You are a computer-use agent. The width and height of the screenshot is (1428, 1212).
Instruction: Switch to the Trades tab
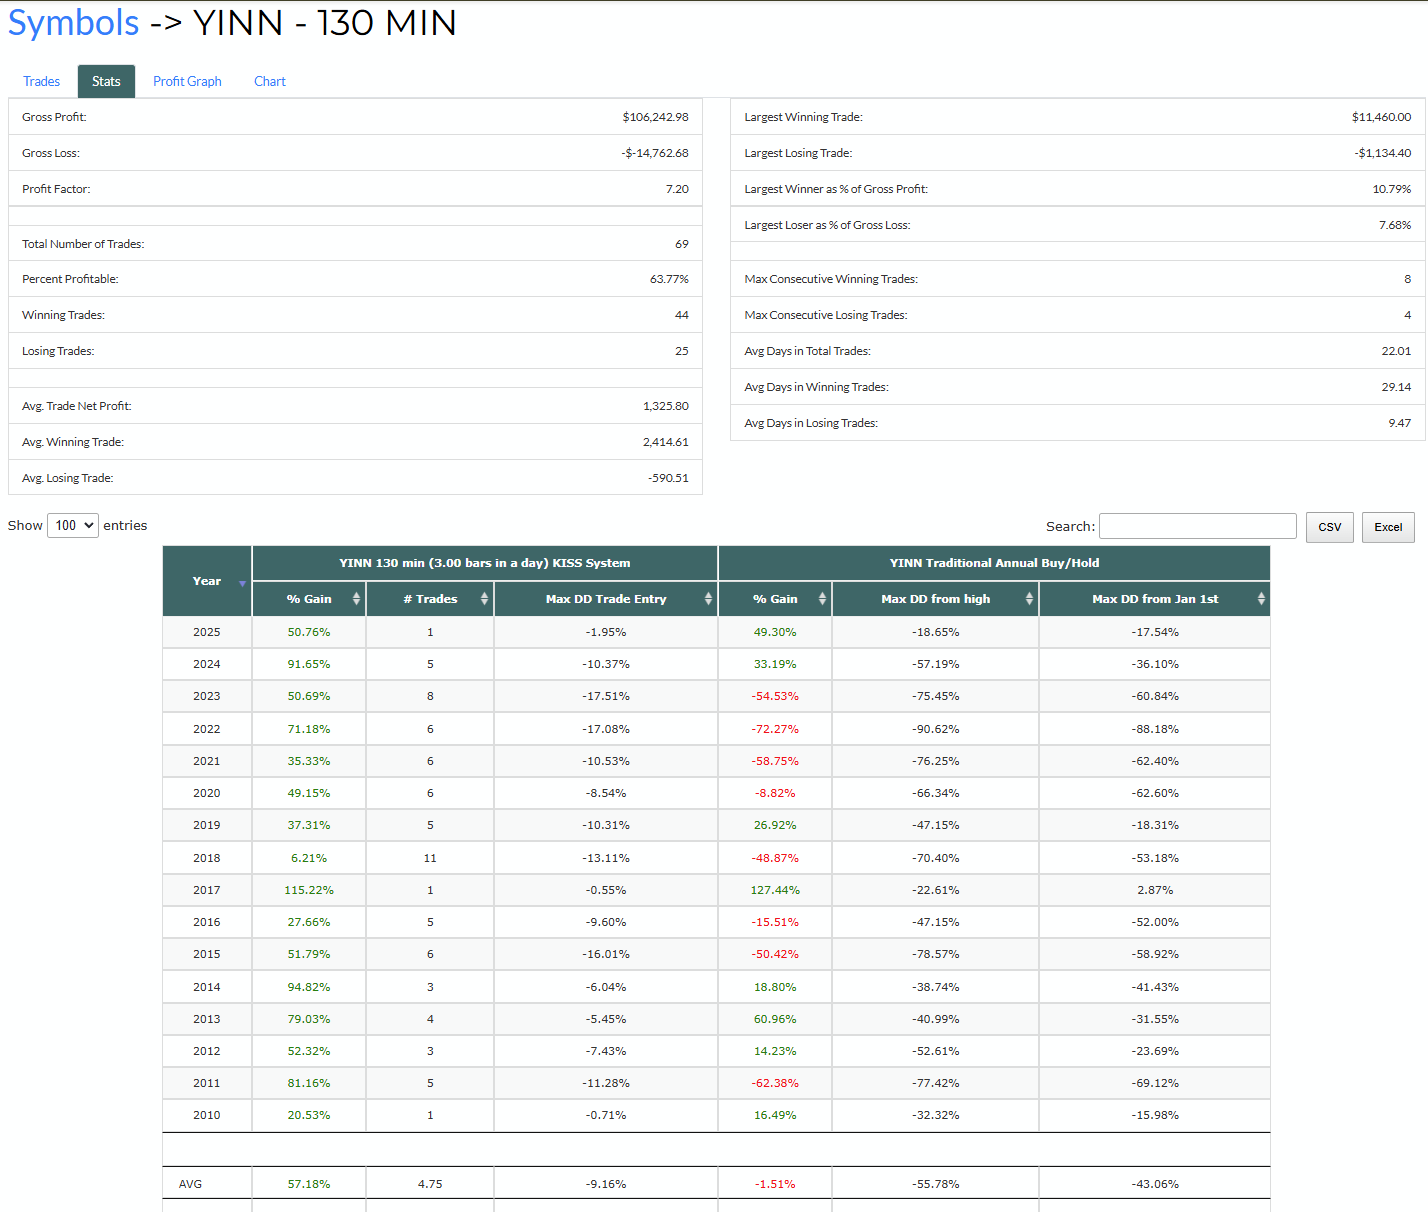tap(42, 81)
